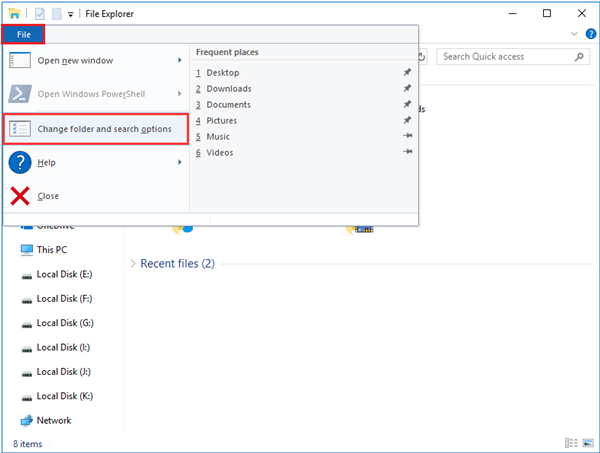Pin Music in the Frequent places list

[408, 135]
